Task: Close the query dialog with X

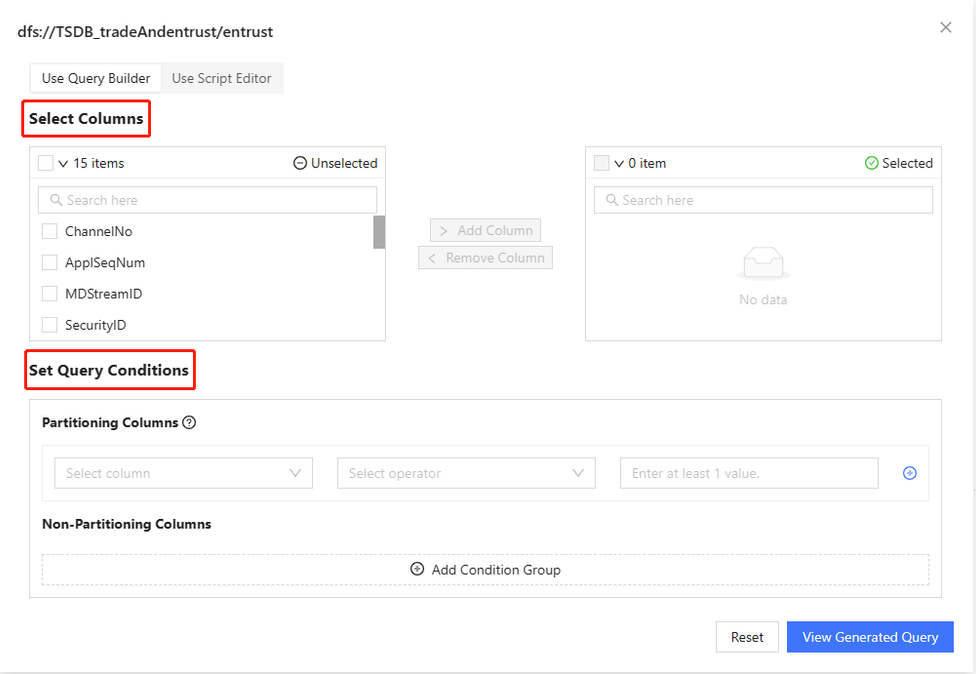Action: click(x=945, y=28)
